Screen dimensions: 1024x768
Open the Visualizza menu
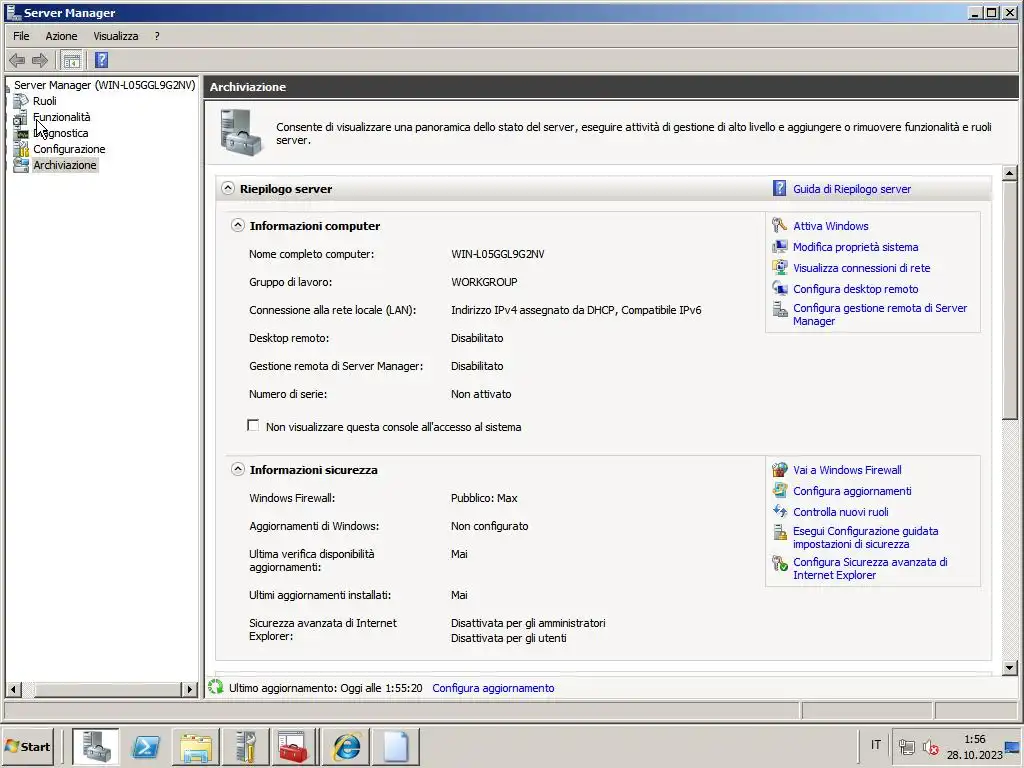(x=116, y=36)
